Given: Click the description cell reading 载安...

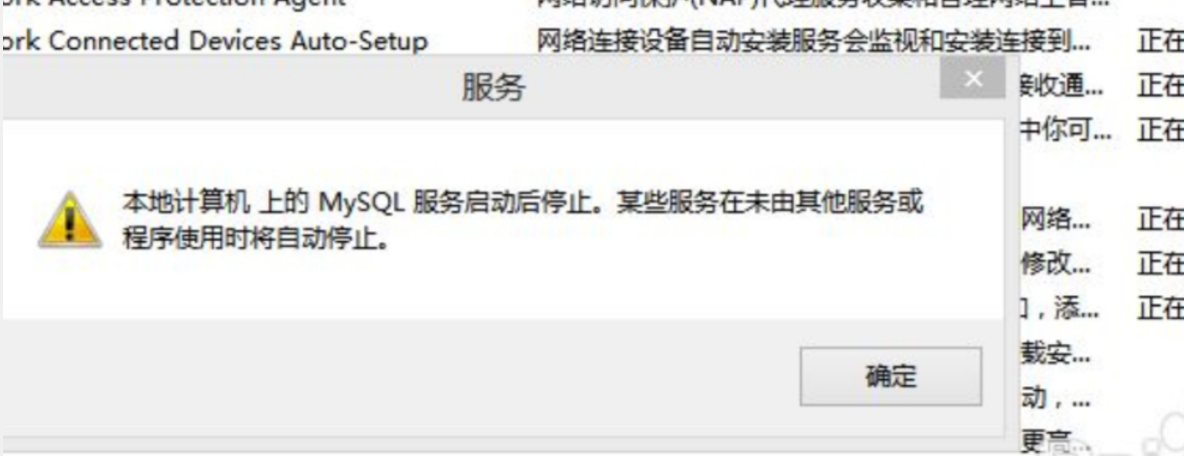Looking at the screenshot, I should tap(1056, 353).
